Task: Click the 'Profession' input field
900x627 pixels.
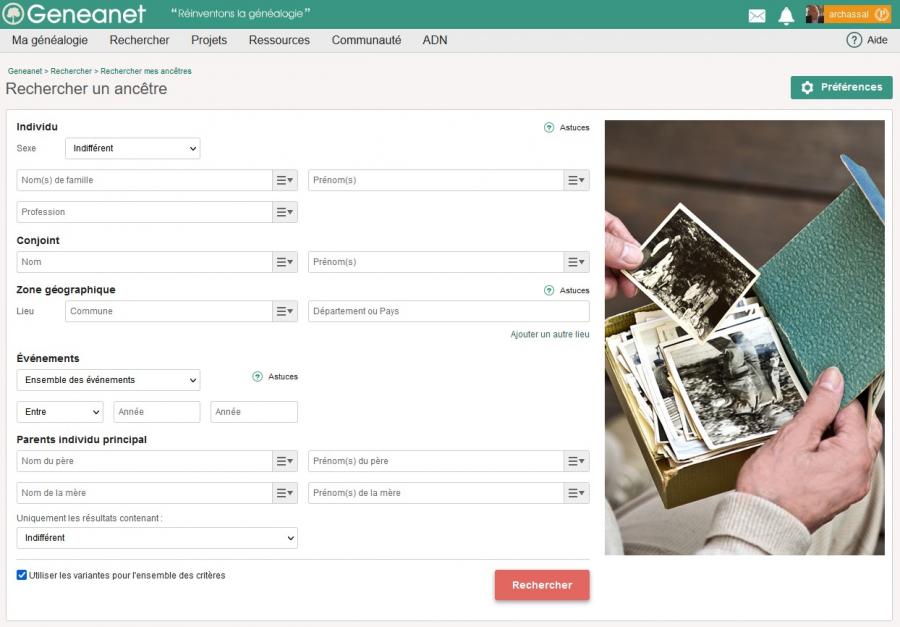Action: click(x=144, y=212)
